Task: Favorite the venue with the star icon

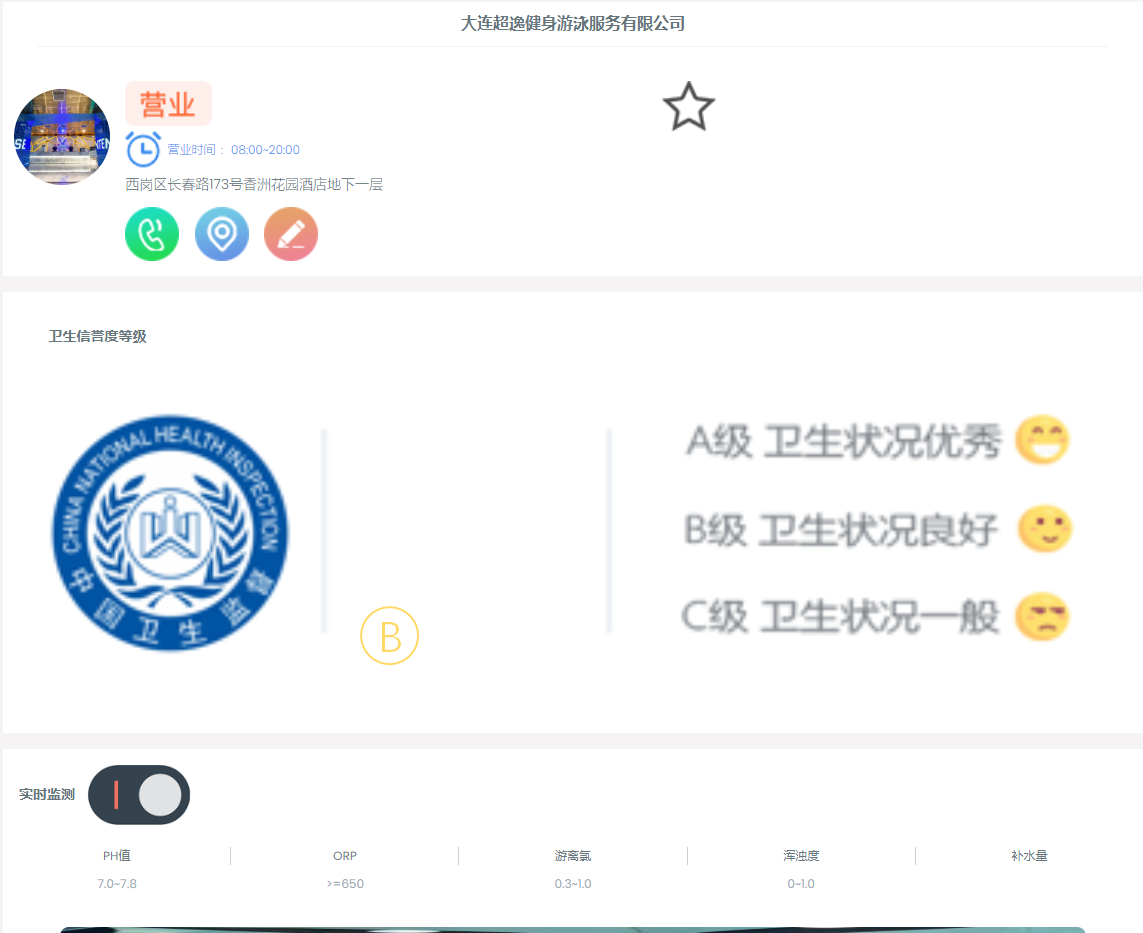Action: pos(688,107)
